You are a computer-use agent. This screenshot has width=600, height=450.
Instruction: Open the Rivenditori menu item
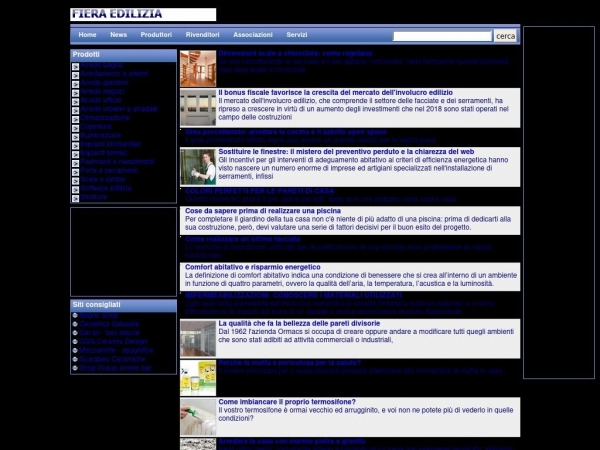[x=202, y=35]
